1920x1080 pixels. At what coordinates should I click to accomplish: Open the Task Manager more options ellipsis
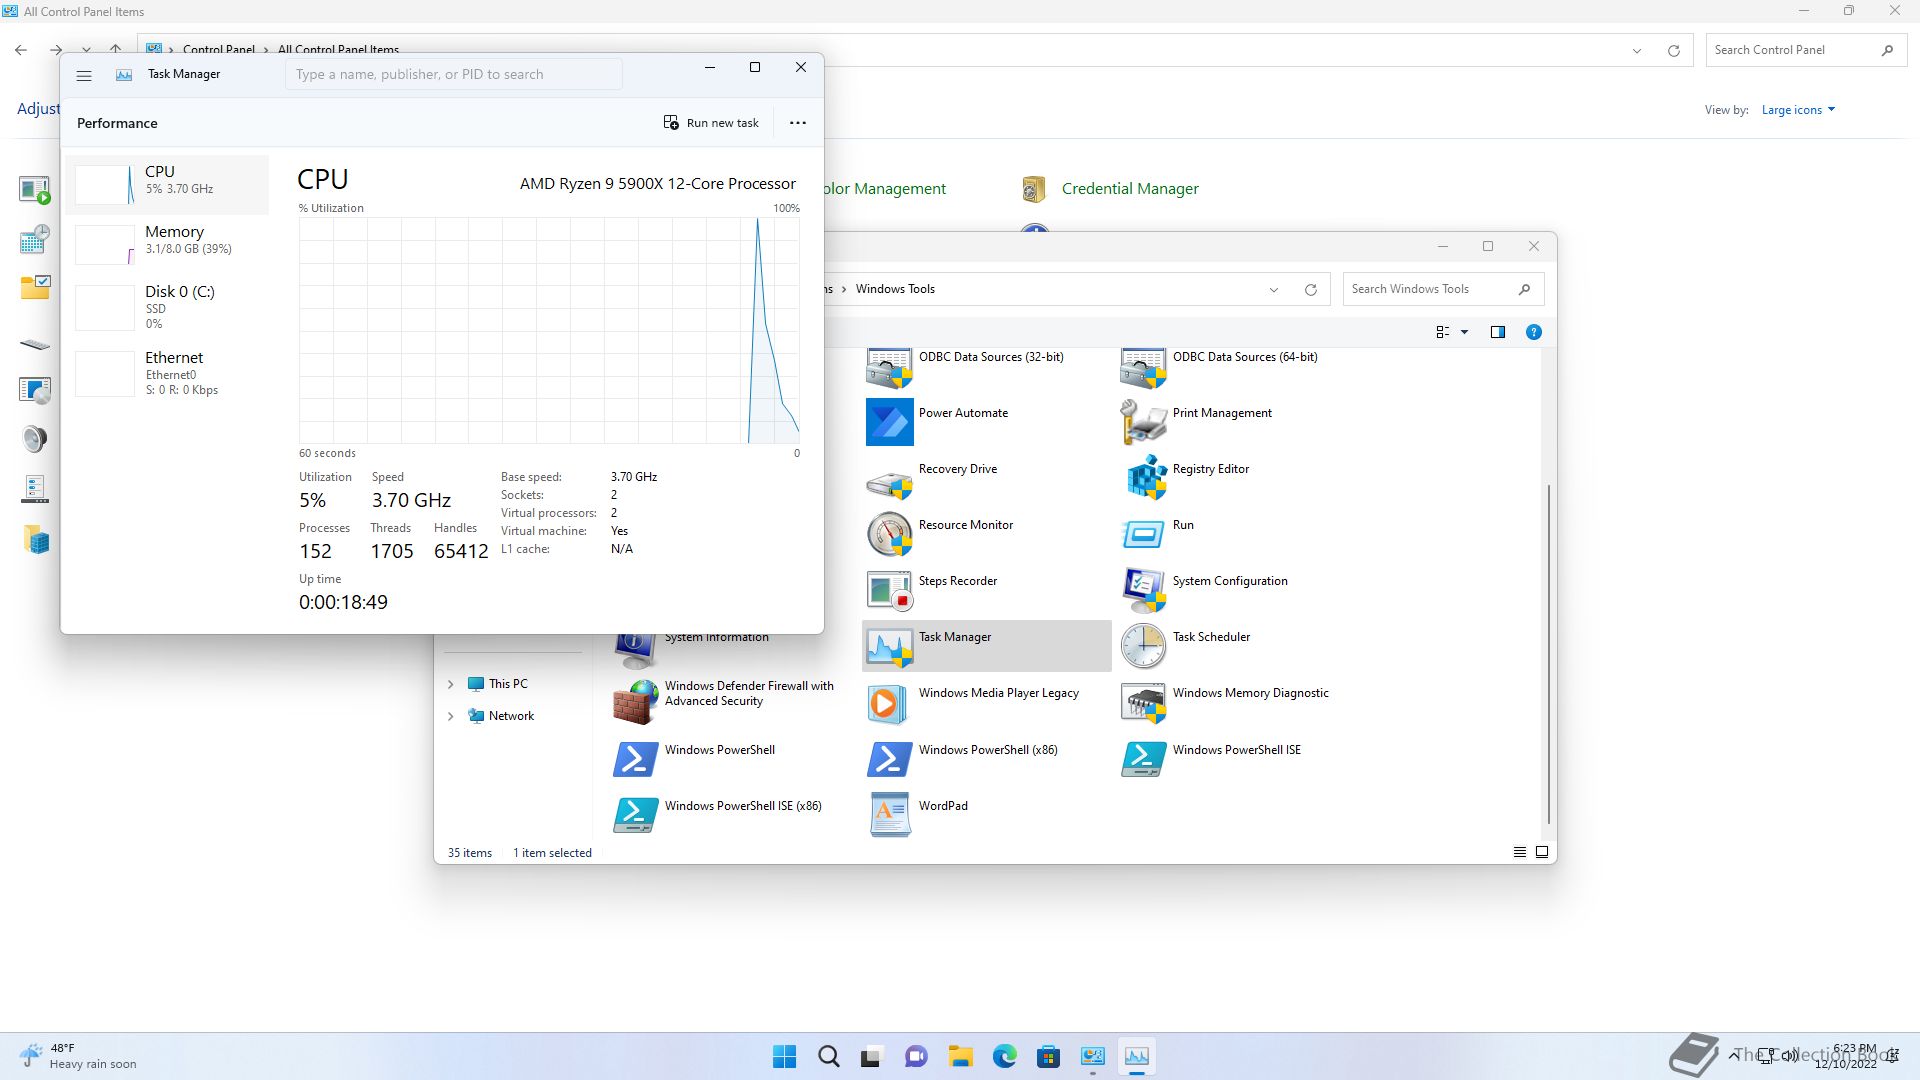pos(797,123)
